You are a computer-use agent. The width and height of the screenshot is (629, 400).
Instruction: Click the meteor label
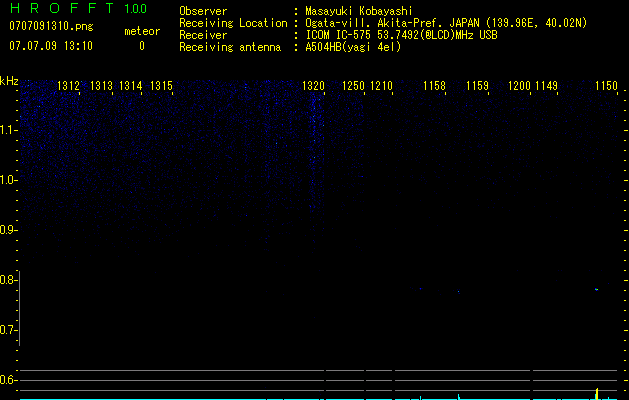(x=142, y=31)
